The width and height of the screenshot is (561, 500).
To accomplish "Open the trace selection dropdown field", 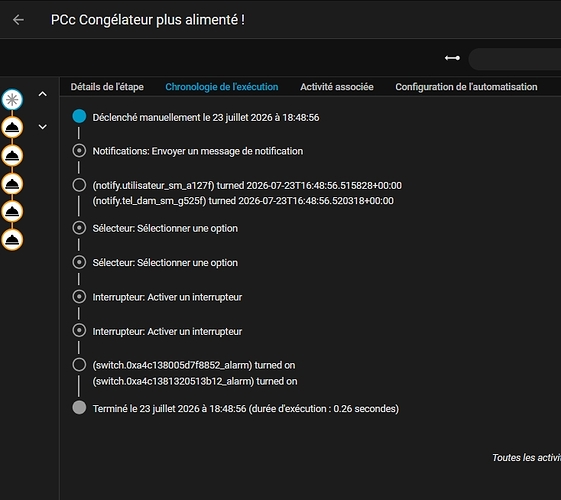I will [x=514, y=59].
